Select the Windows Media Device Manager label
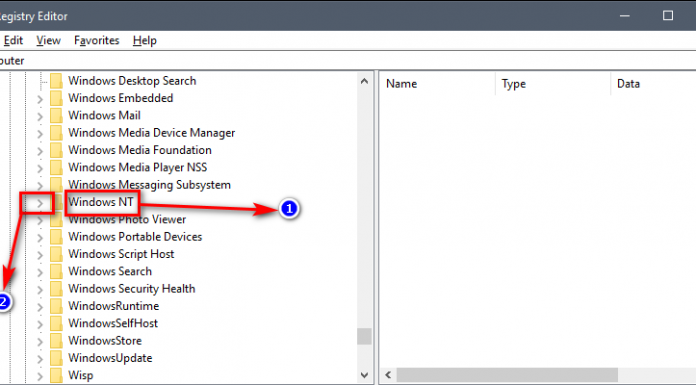 (x=152, y=133)
